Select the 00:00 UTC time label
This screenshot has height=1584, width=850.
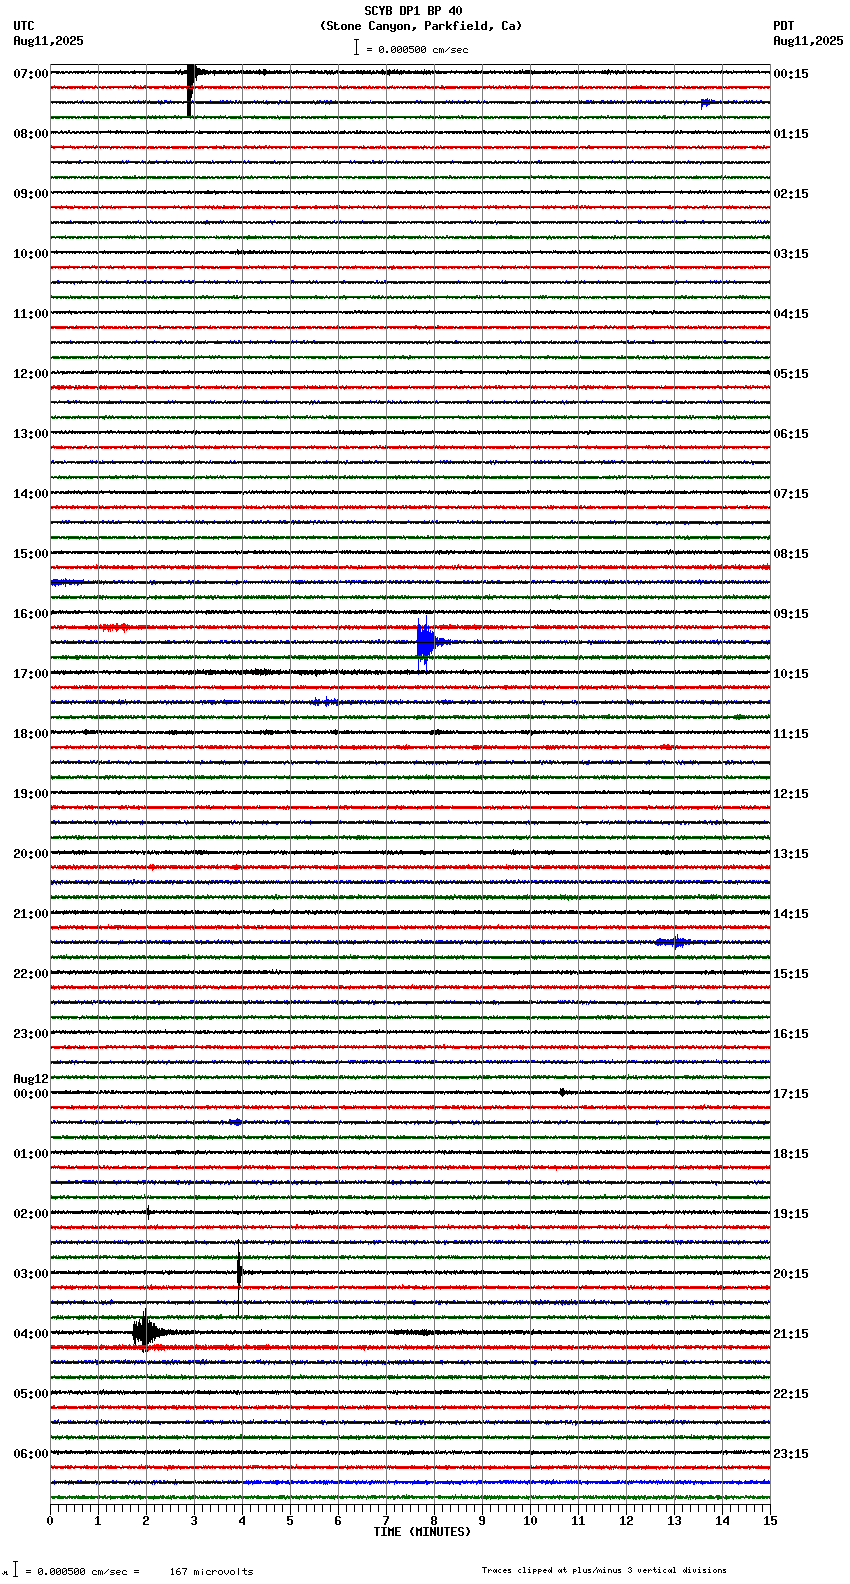pos(31,1094)
